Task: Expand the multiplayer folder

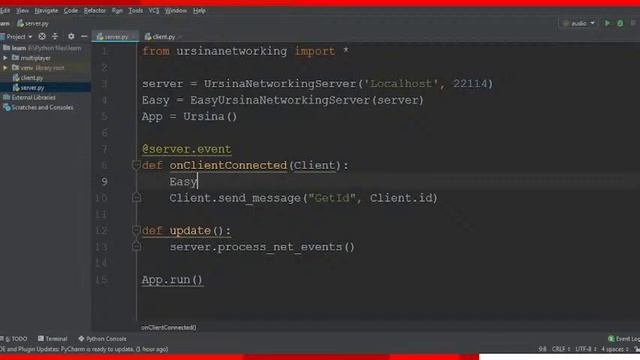Action: click(5, 58)
